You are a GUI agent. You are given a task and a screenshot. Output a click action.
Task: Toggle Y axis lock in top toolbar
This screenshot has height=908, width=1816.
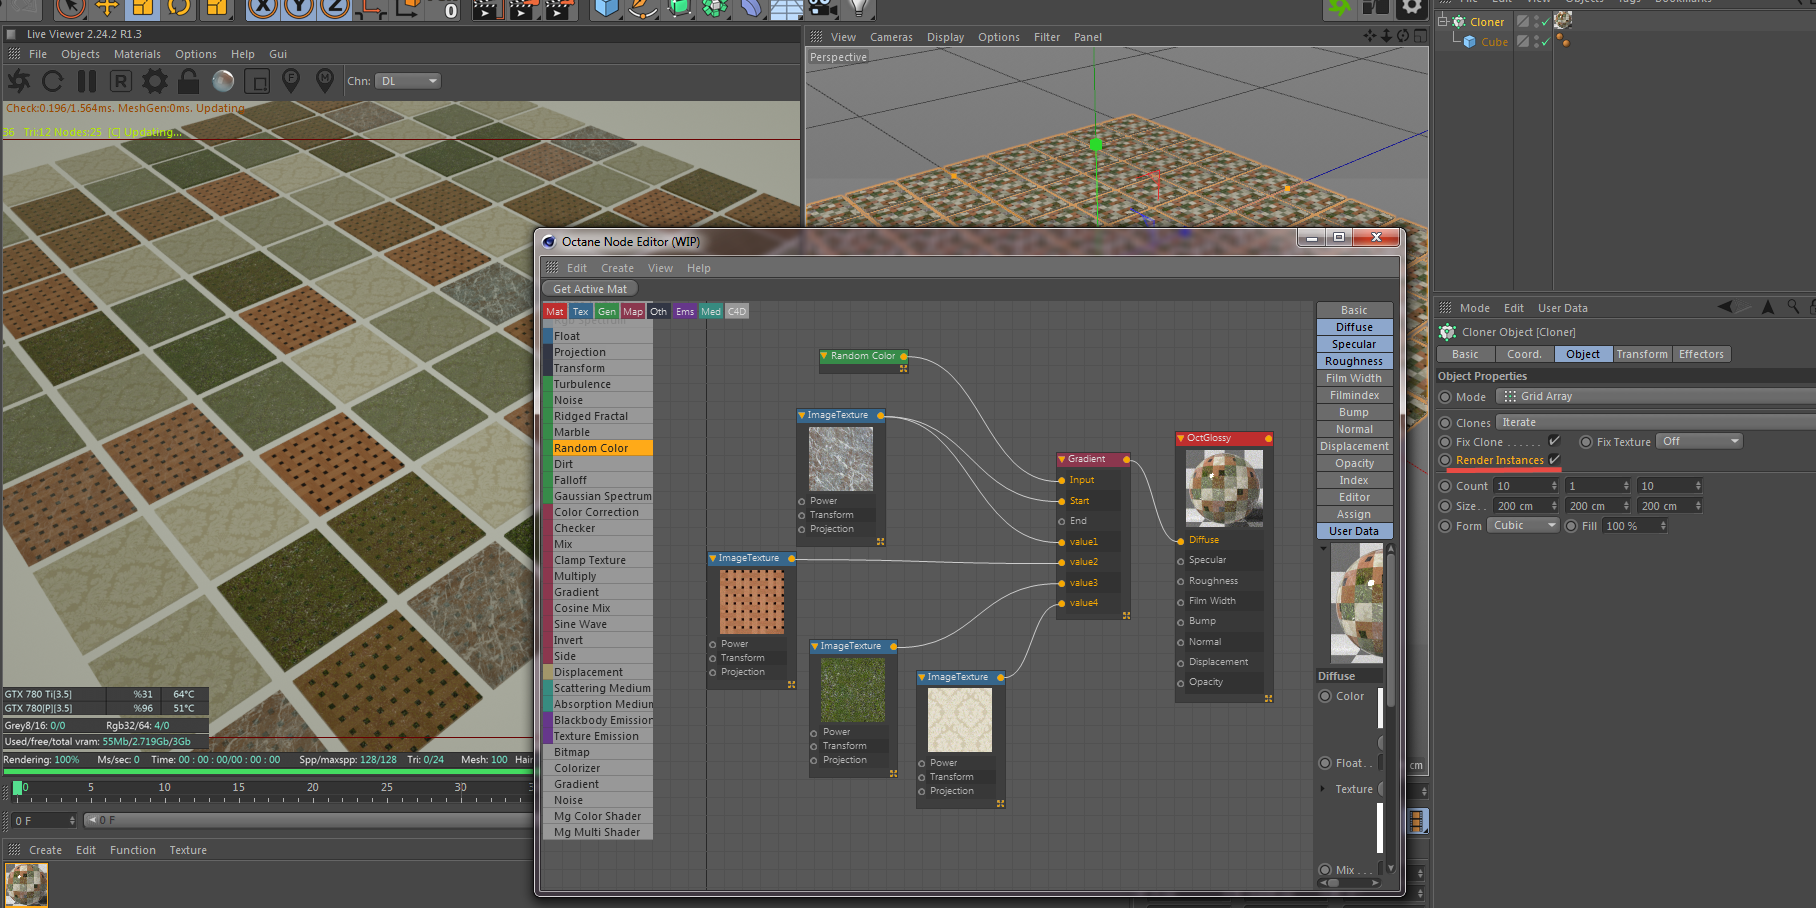(x=298, y=8)
